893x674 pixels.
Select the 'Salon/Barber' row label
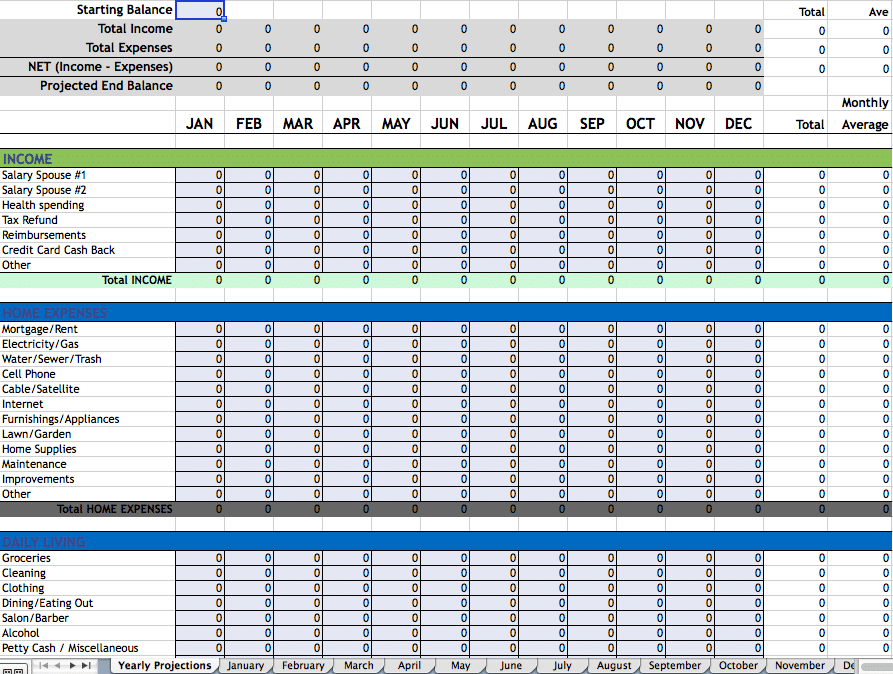(x=88, y=618)
